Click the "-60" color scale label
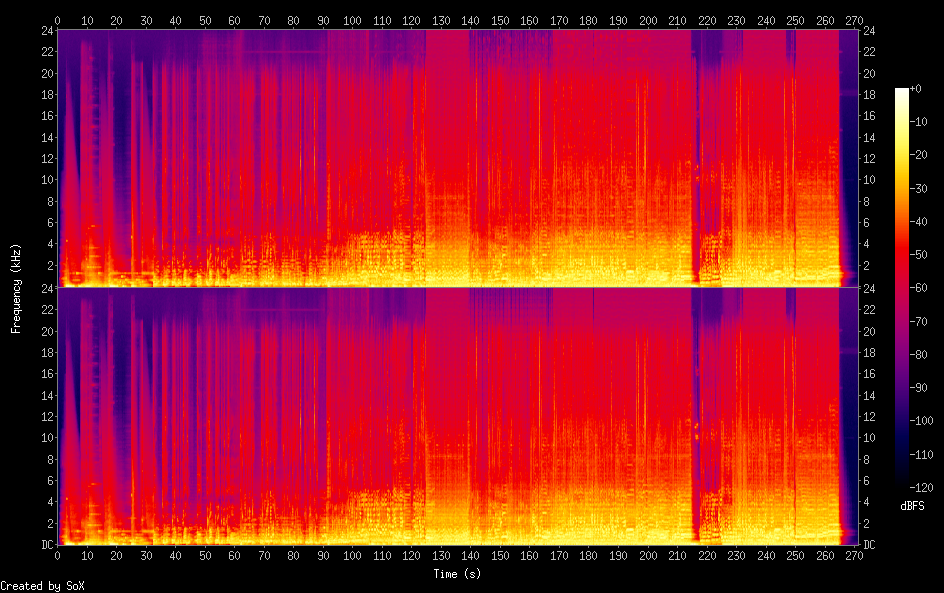 [918, 288]
